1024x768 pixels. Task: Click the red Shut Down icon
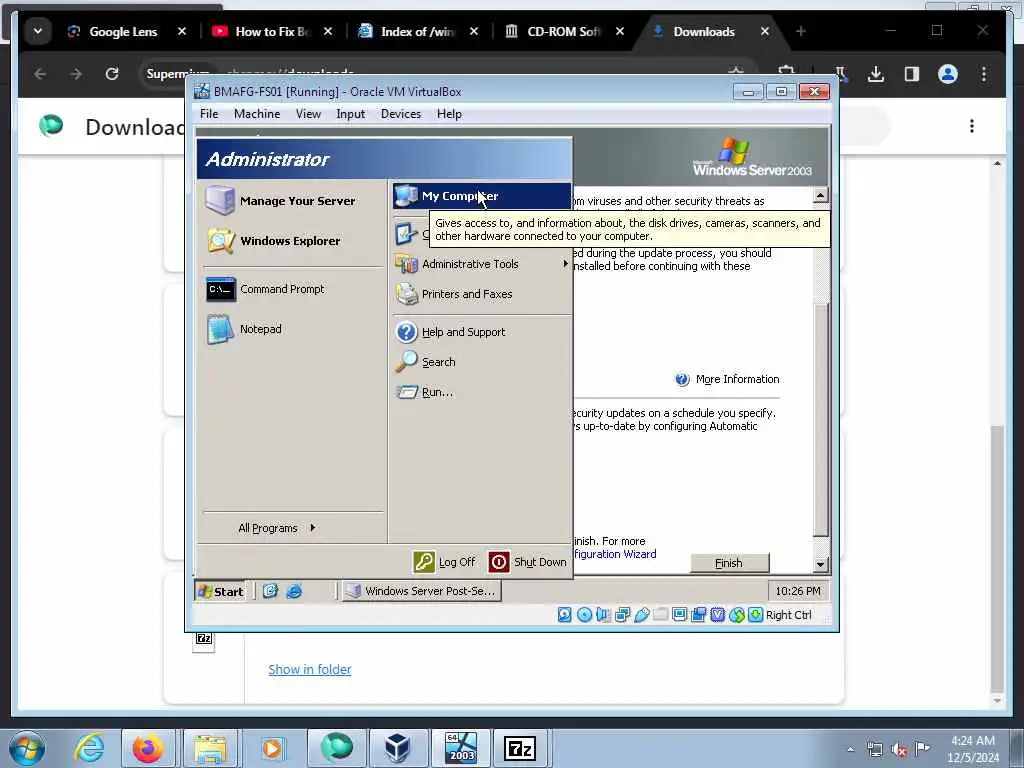[499, 562]
